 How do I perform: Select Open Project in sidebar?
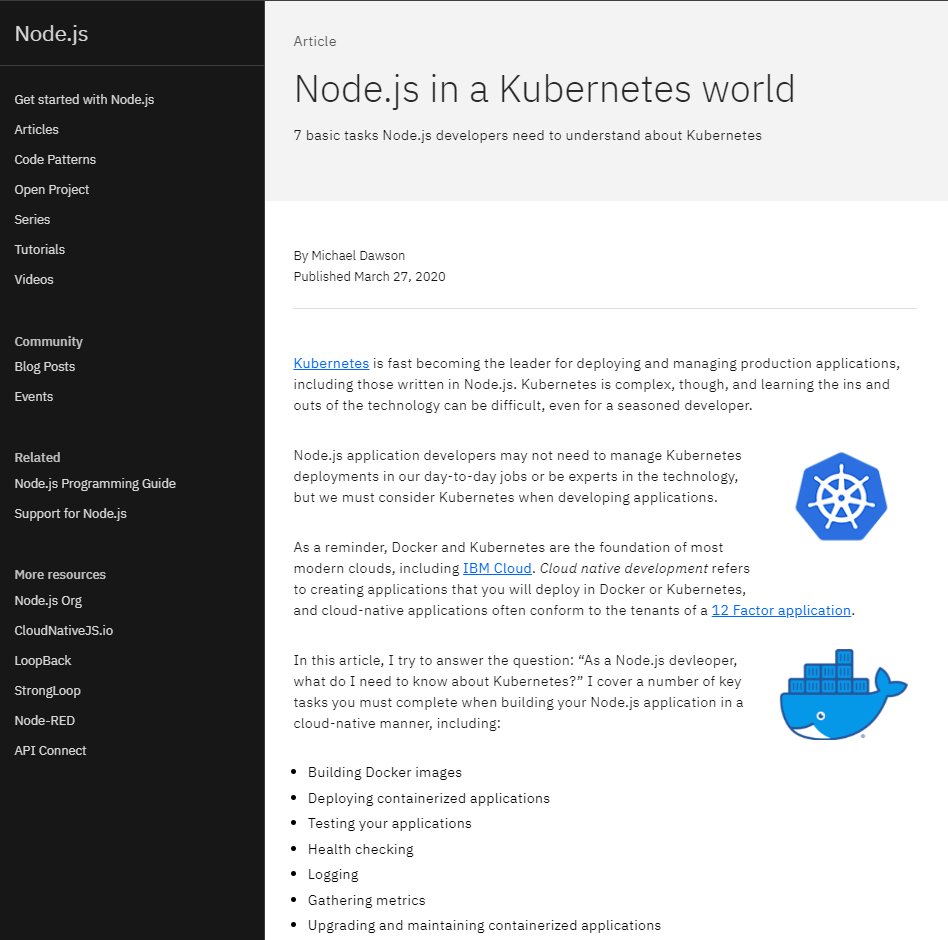pos(51,190)
